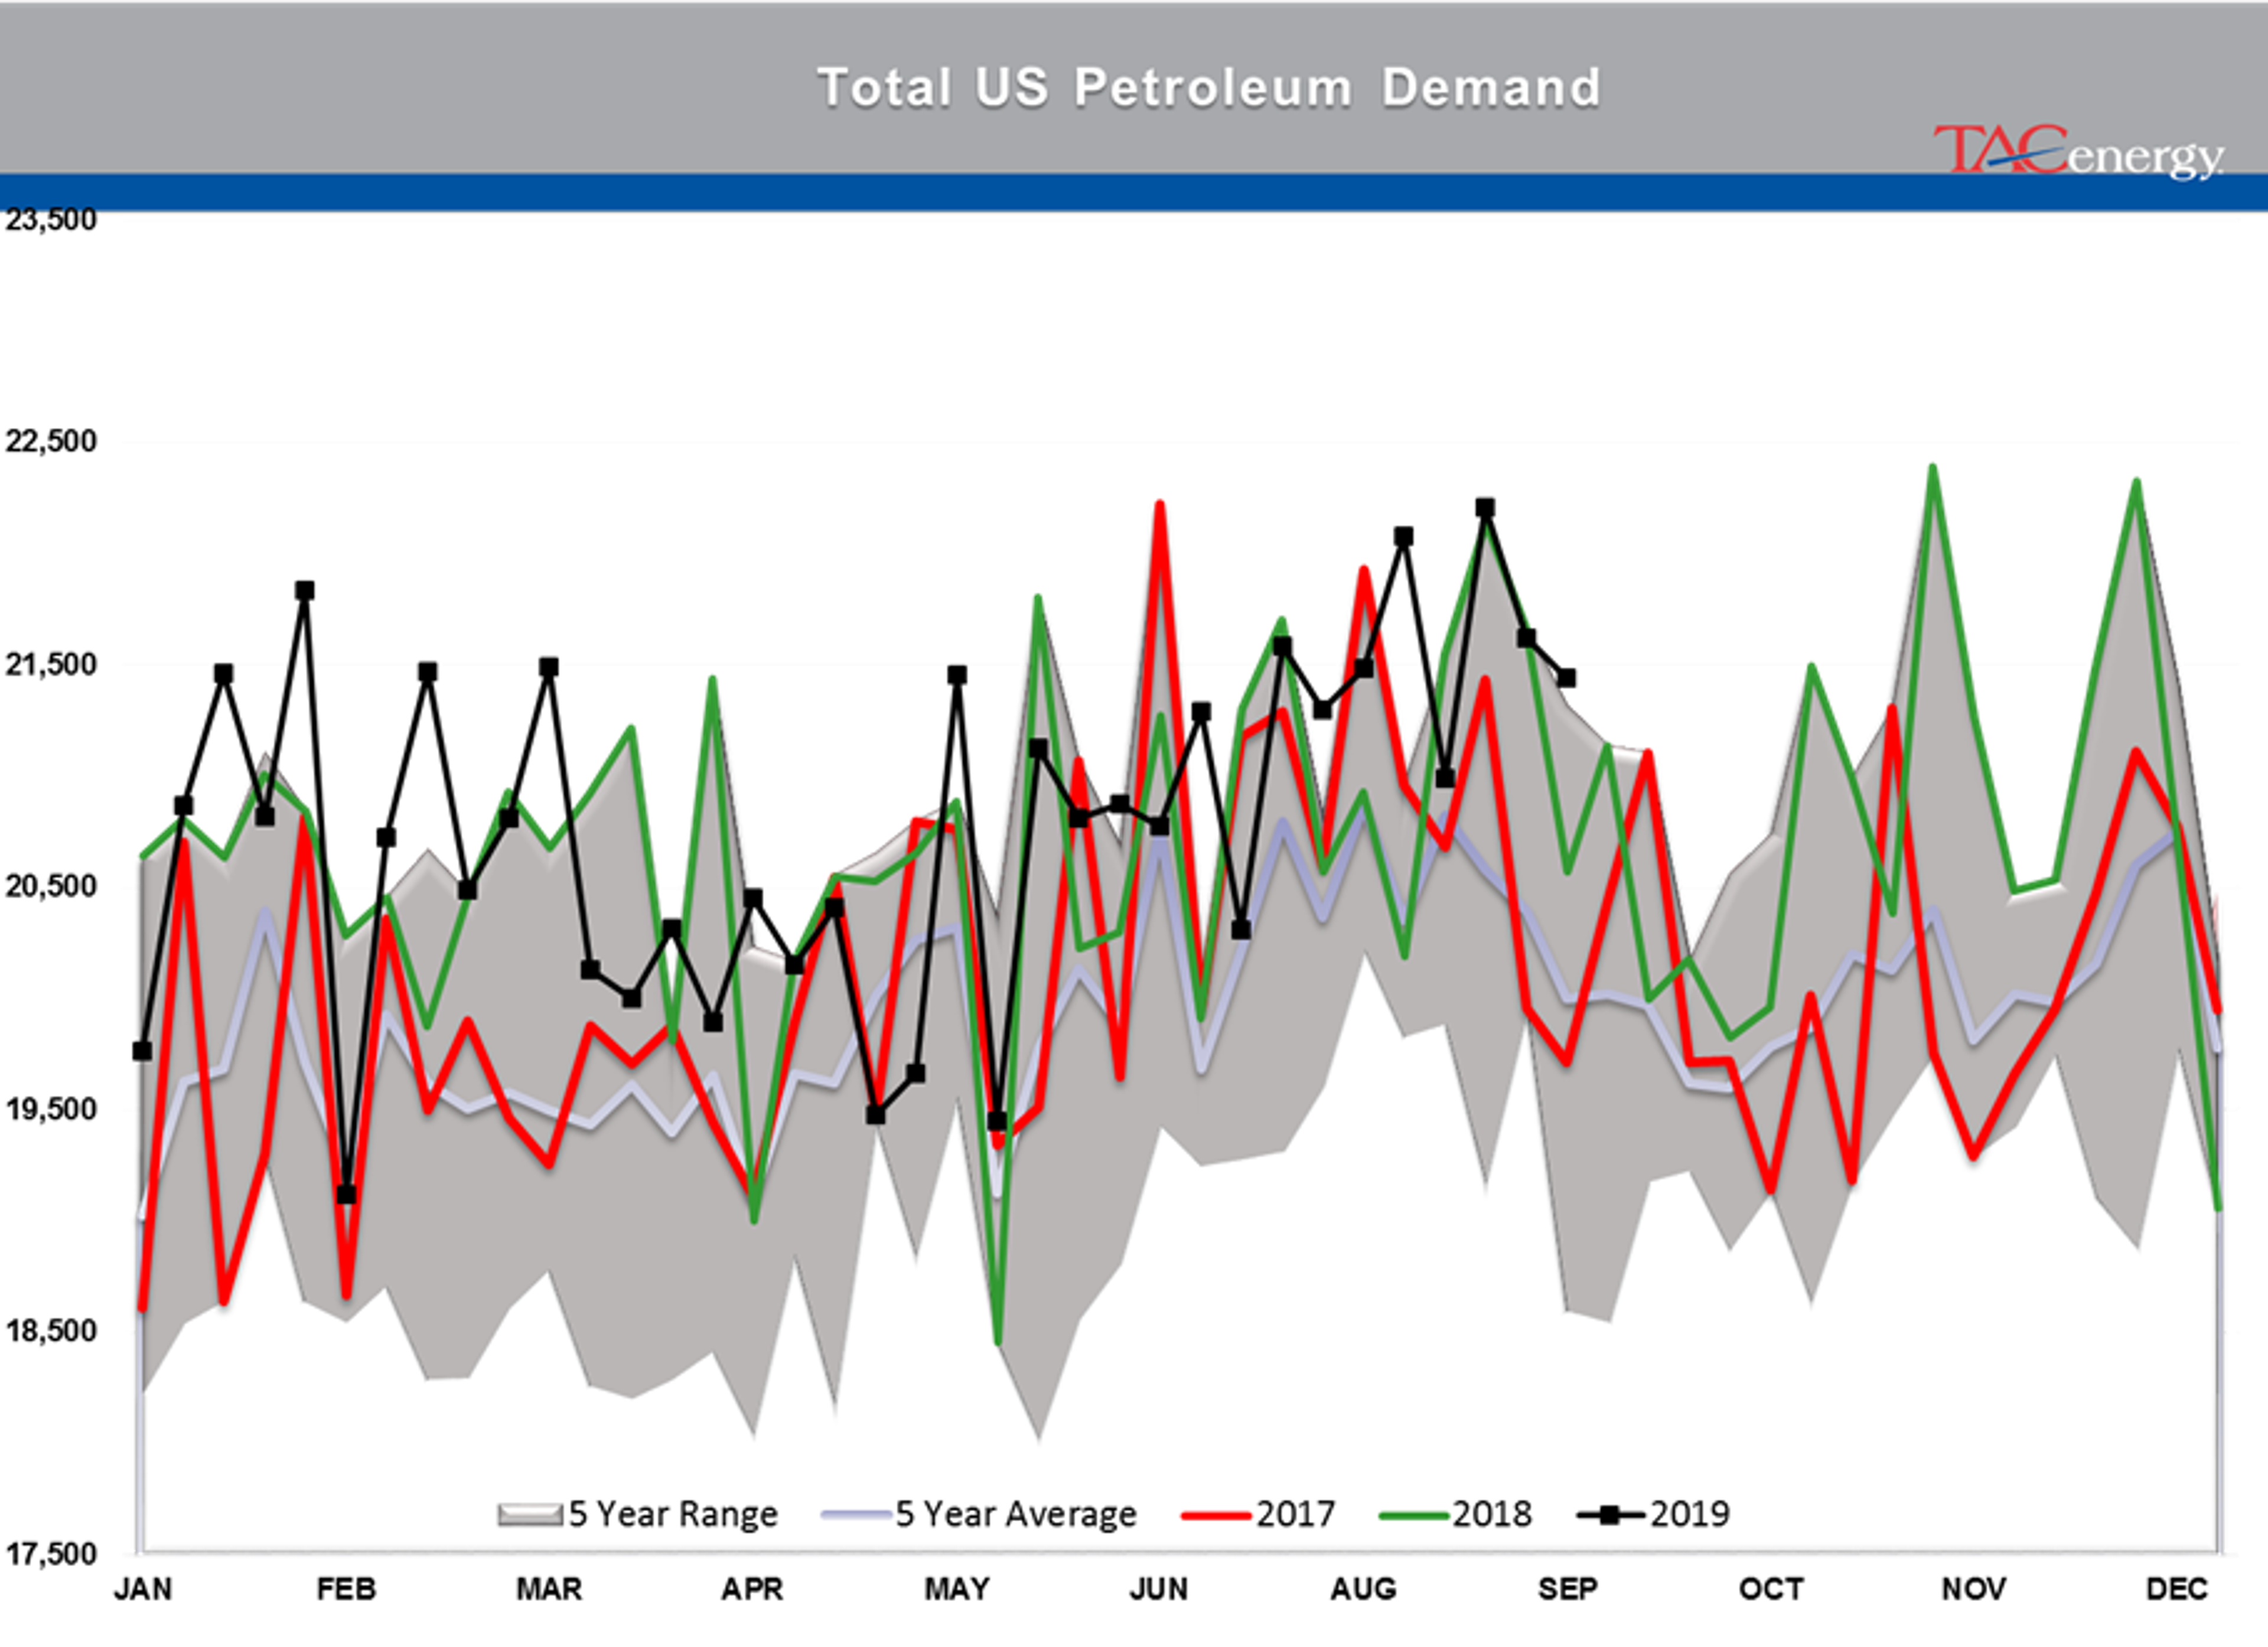The width and height of the screenshot is (2268, 1647).
Task: Click the 20,500 y-axis label
Action: (x=51, y=886)
